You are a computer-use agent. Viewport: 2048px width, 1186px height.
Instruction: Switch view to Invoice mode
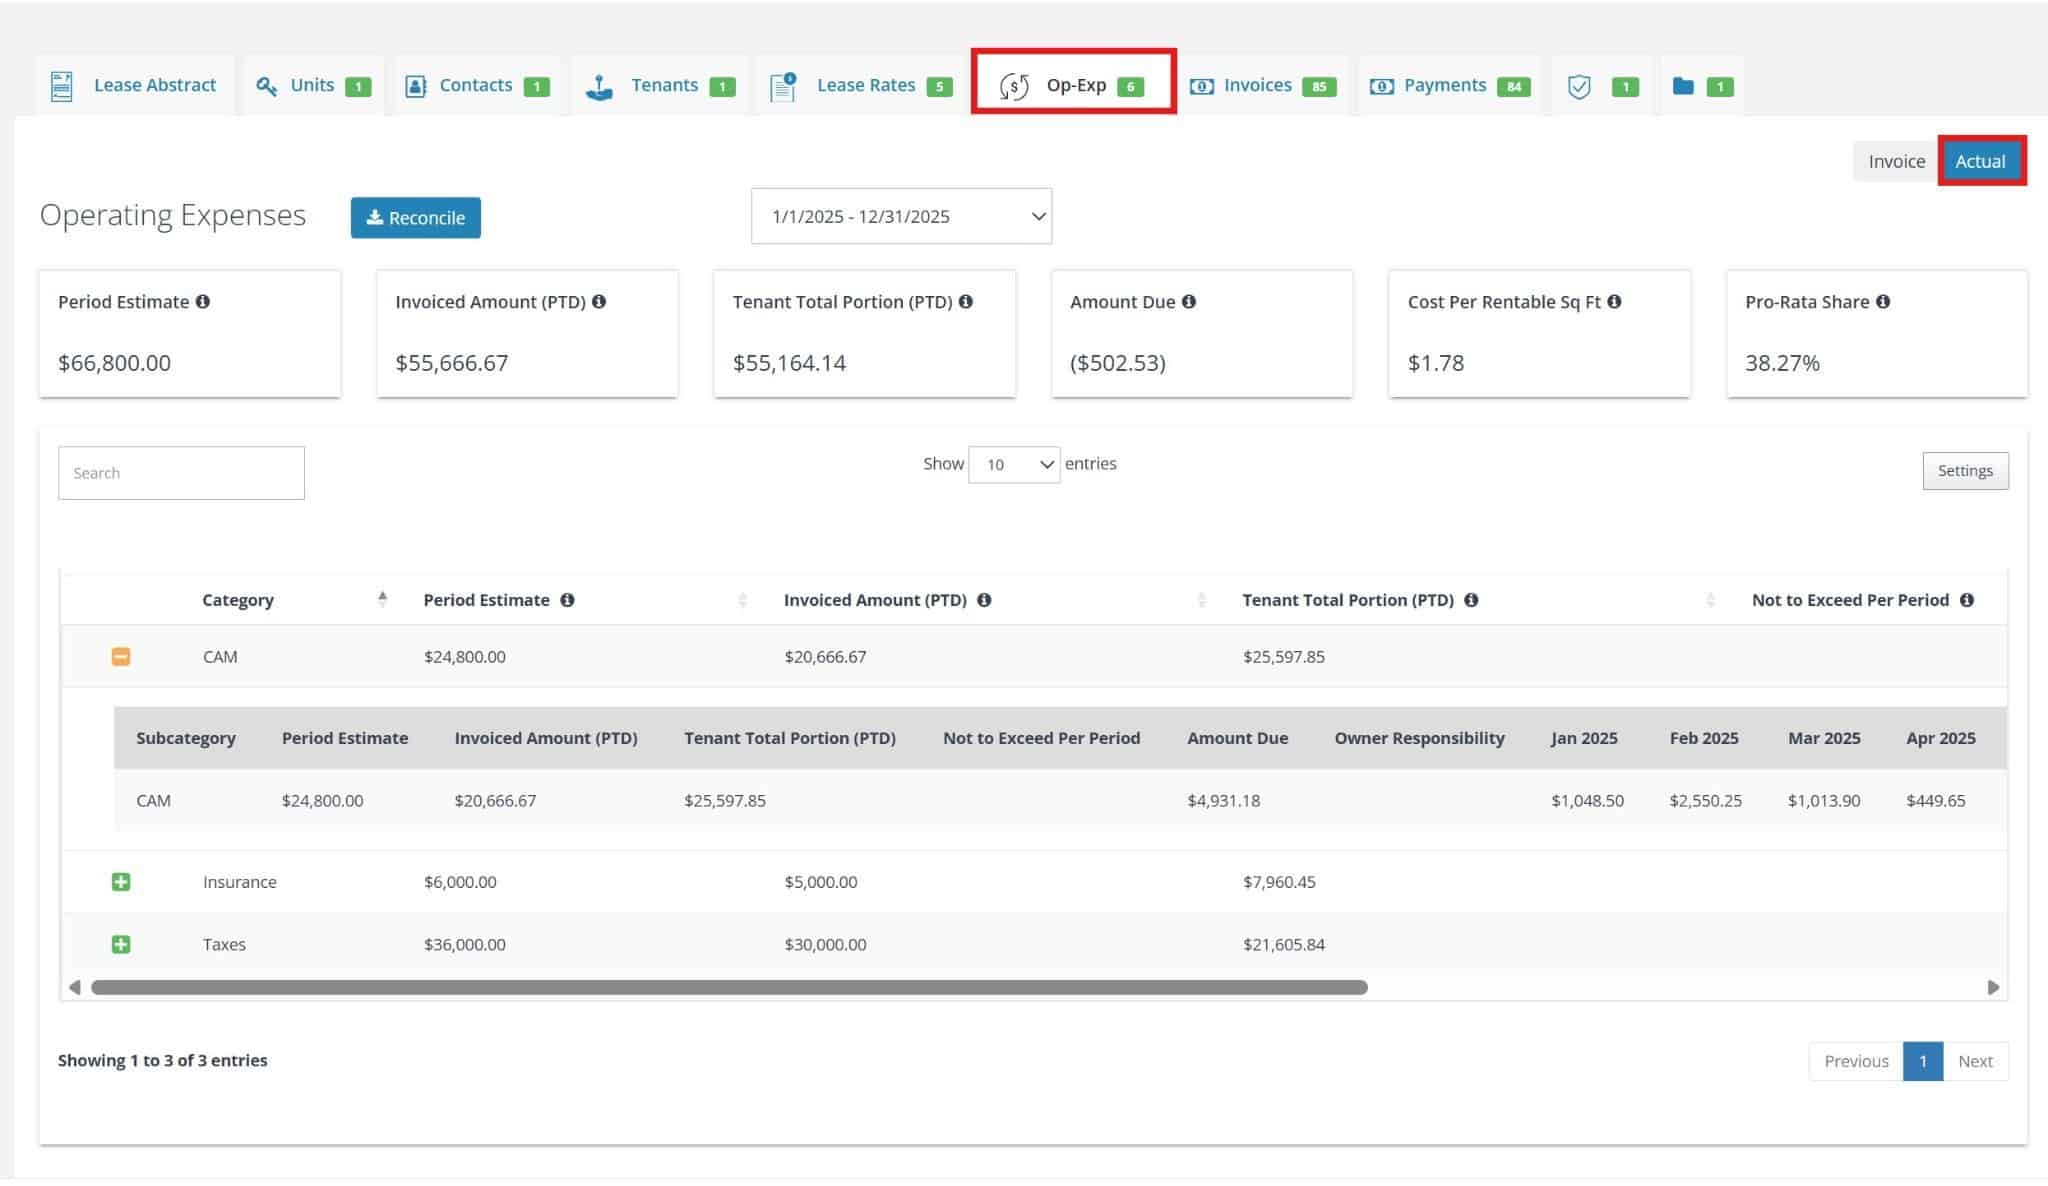click(x=1896, y=162)
